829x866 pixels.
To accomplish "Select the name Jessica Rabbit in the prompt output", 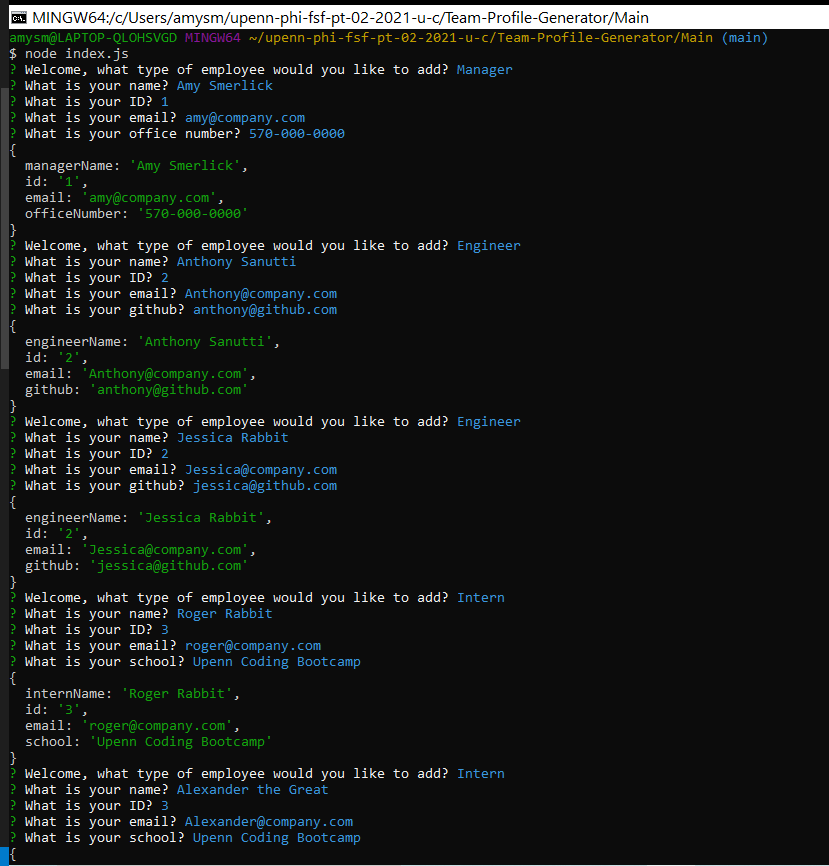I will [x=231, y=437].
